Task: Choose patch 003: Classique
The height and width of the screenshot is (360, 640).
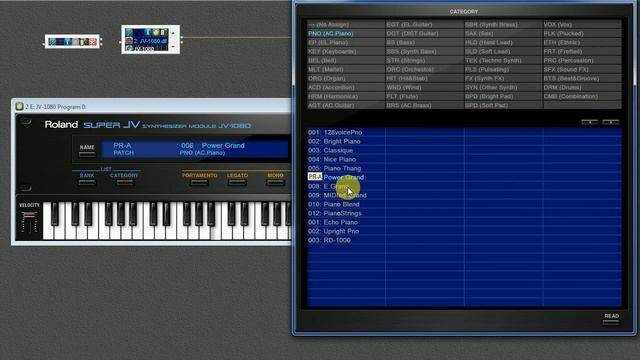Action: click(x=346, y=150)
